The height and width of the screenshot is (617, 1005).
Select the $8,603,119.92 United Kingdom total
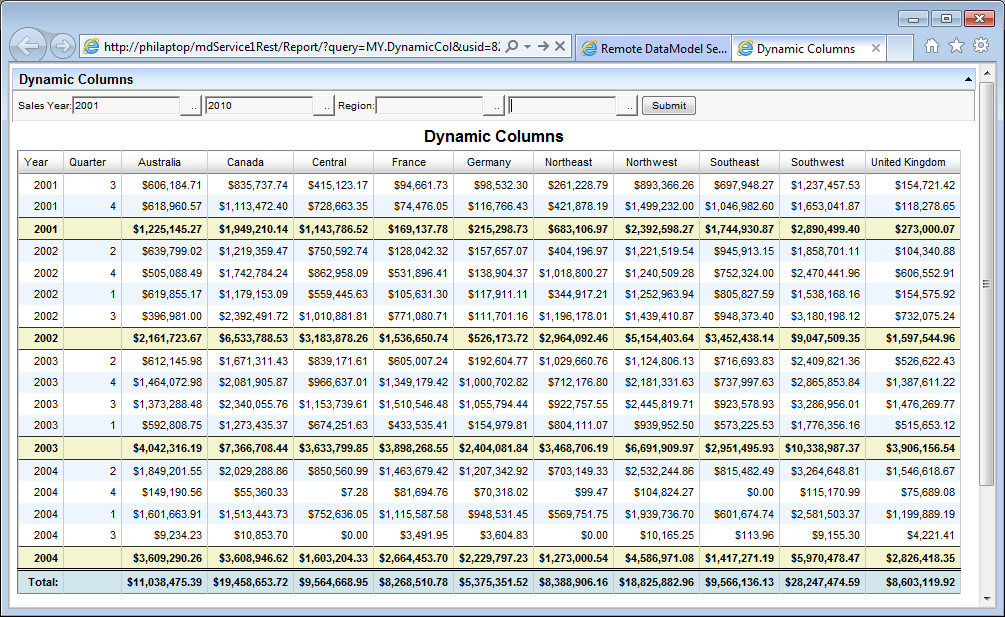tap(913, 582)
